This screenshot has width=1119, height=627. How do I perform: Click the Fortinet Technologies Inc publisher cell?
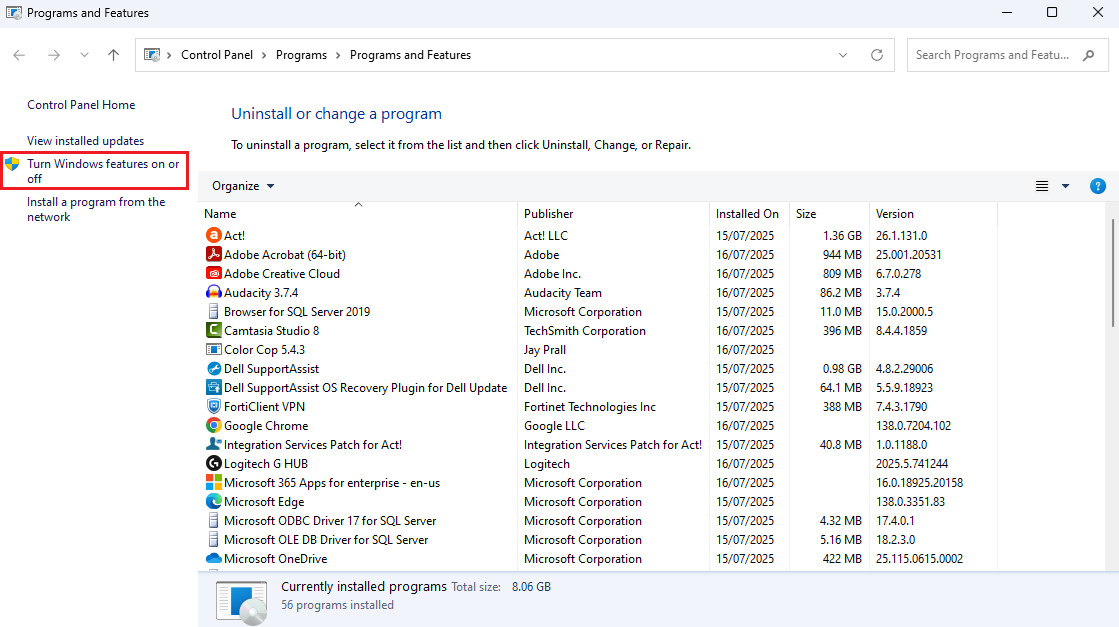589,407
